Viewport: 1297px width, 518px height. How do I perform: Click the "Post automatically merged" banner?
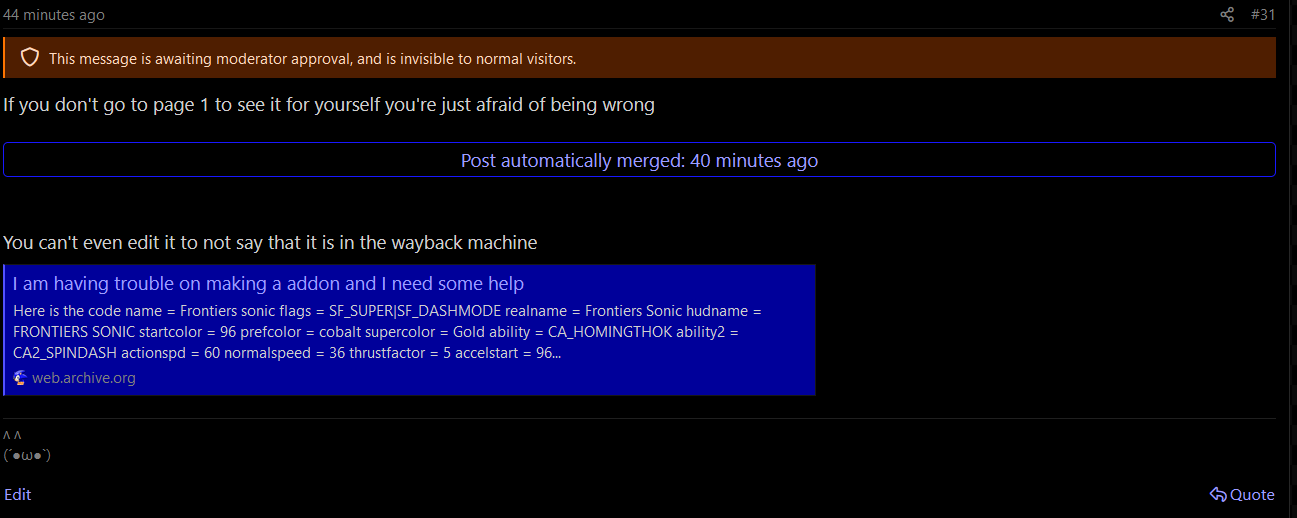(639, 160)
